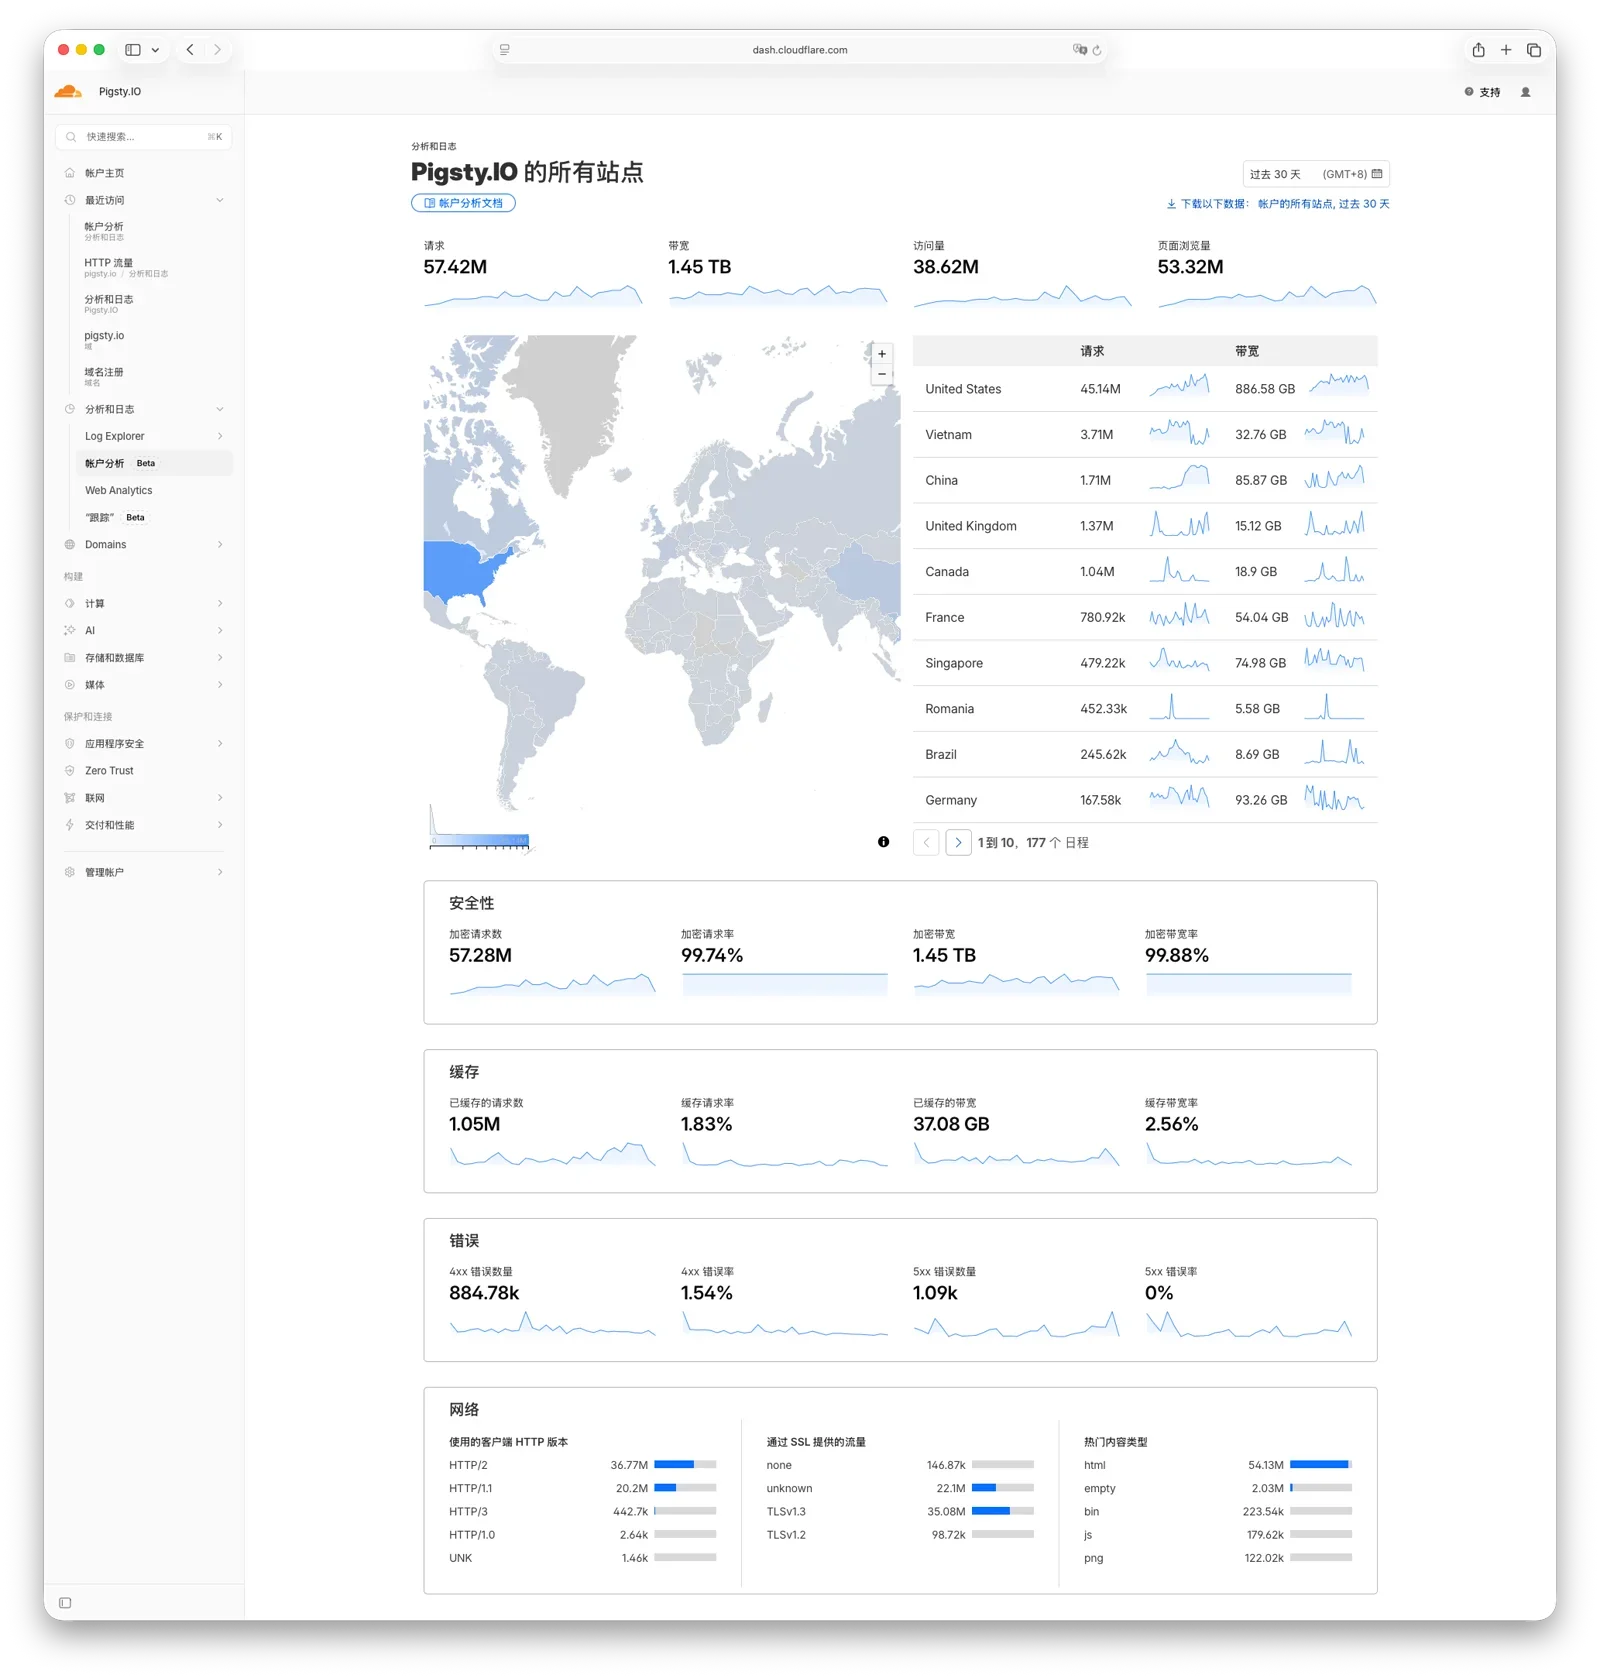Select Zero Trust in the sidebar
Screen dimensions: 1600x1678
109,771
